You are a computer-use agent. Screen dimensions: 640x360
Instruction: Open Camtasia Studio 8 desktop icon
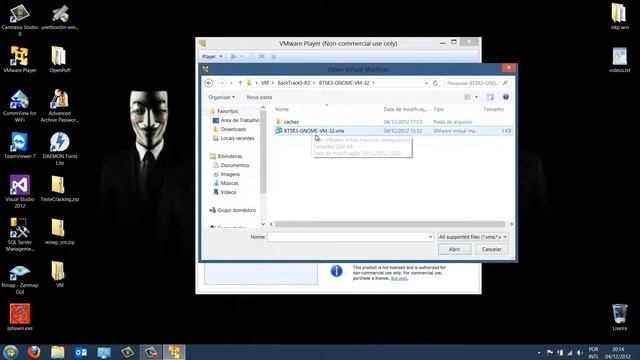coord(20,20)
